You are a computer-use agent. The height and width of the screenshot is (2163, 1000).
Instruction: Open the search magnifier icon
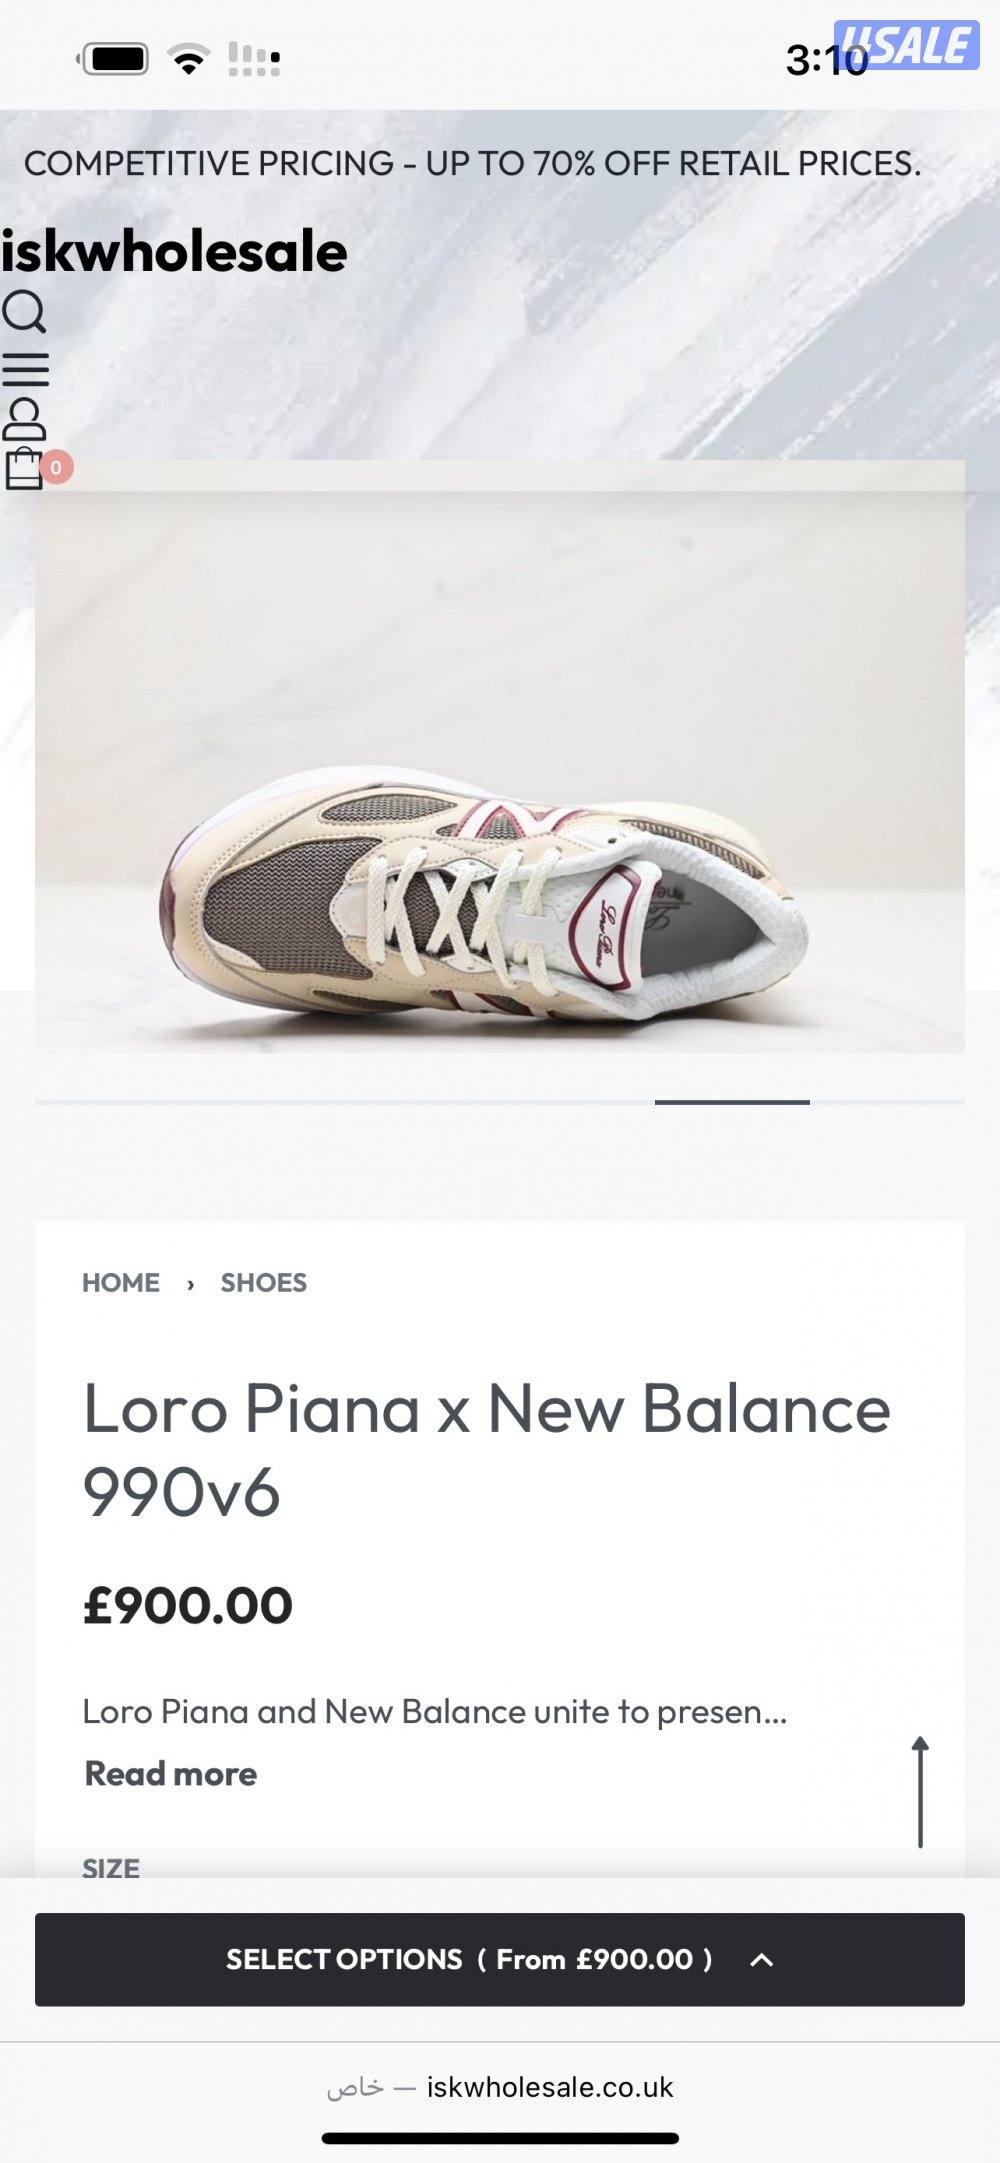point(24,311)
